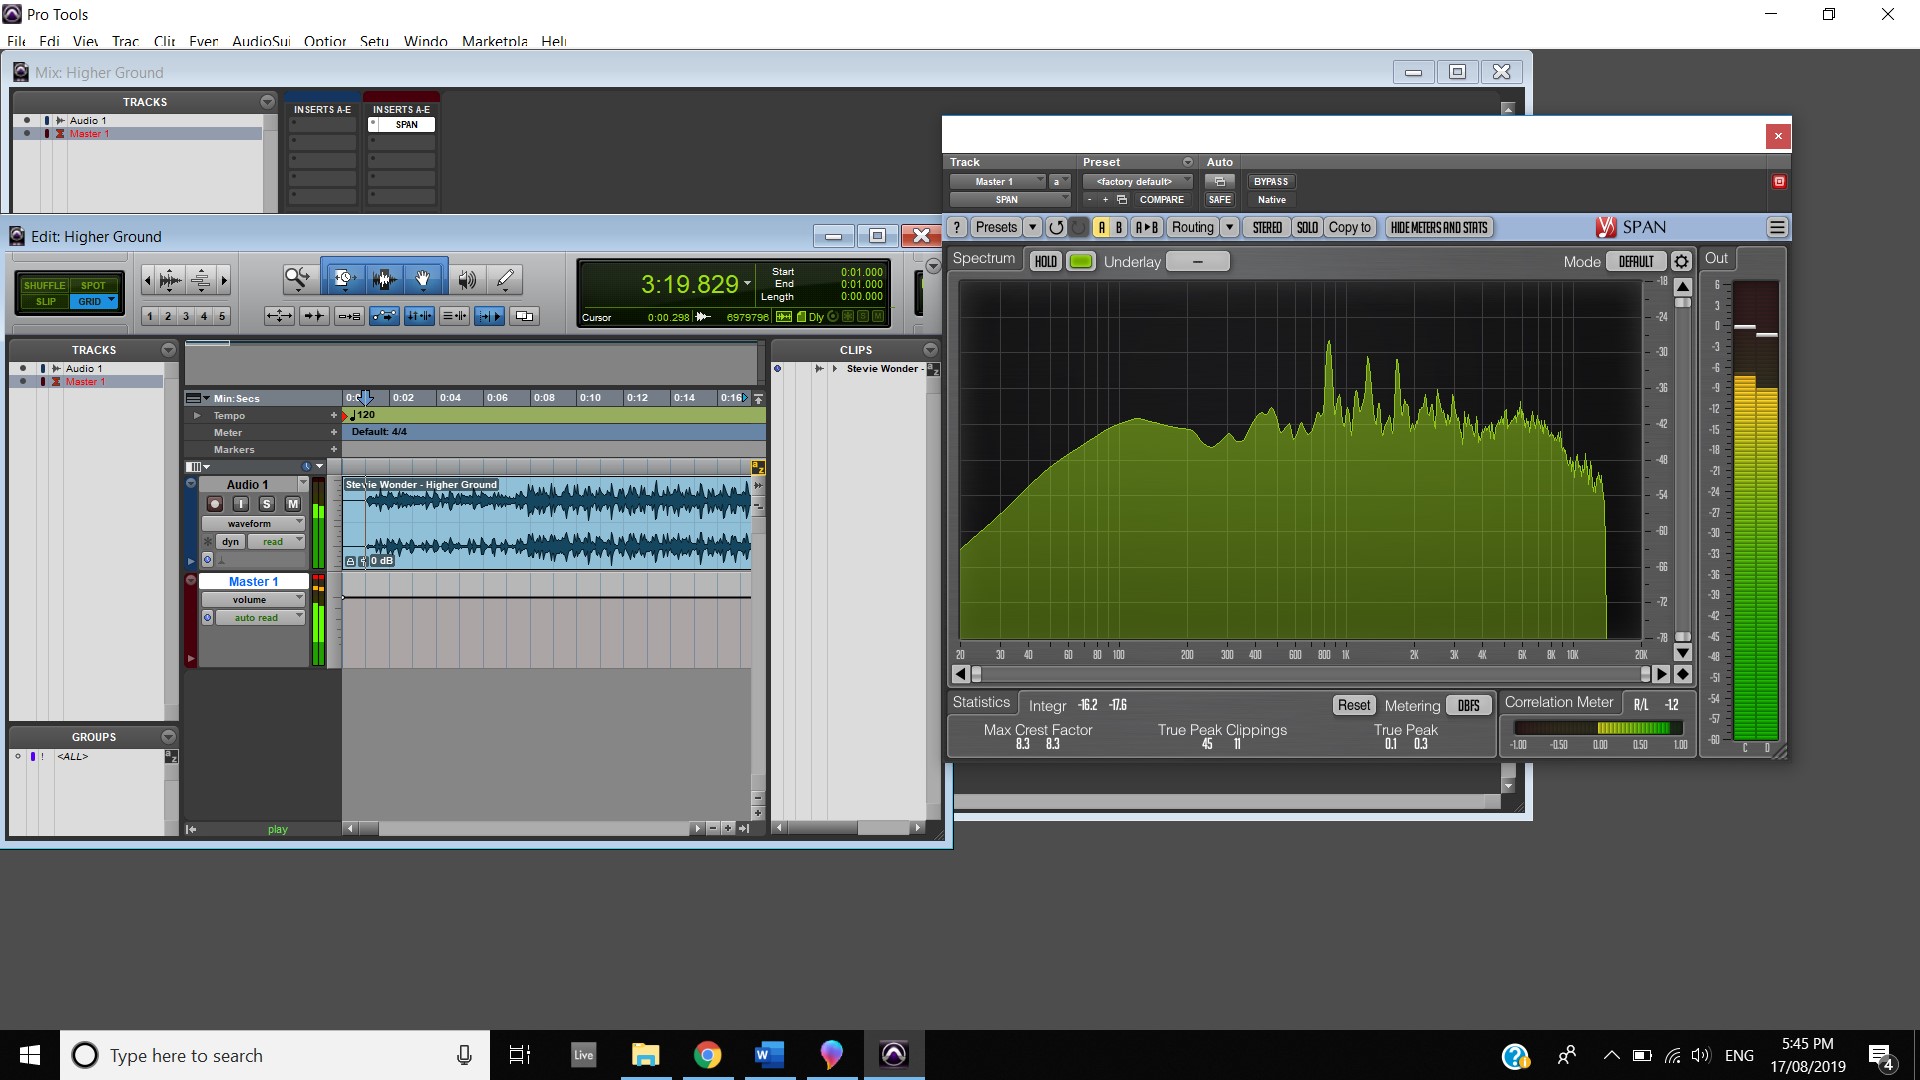The height and width of the screenshot is (1080, 1920).
Task: Open SPAN spectrum mode settings gear
Action: coord(1681,261)
